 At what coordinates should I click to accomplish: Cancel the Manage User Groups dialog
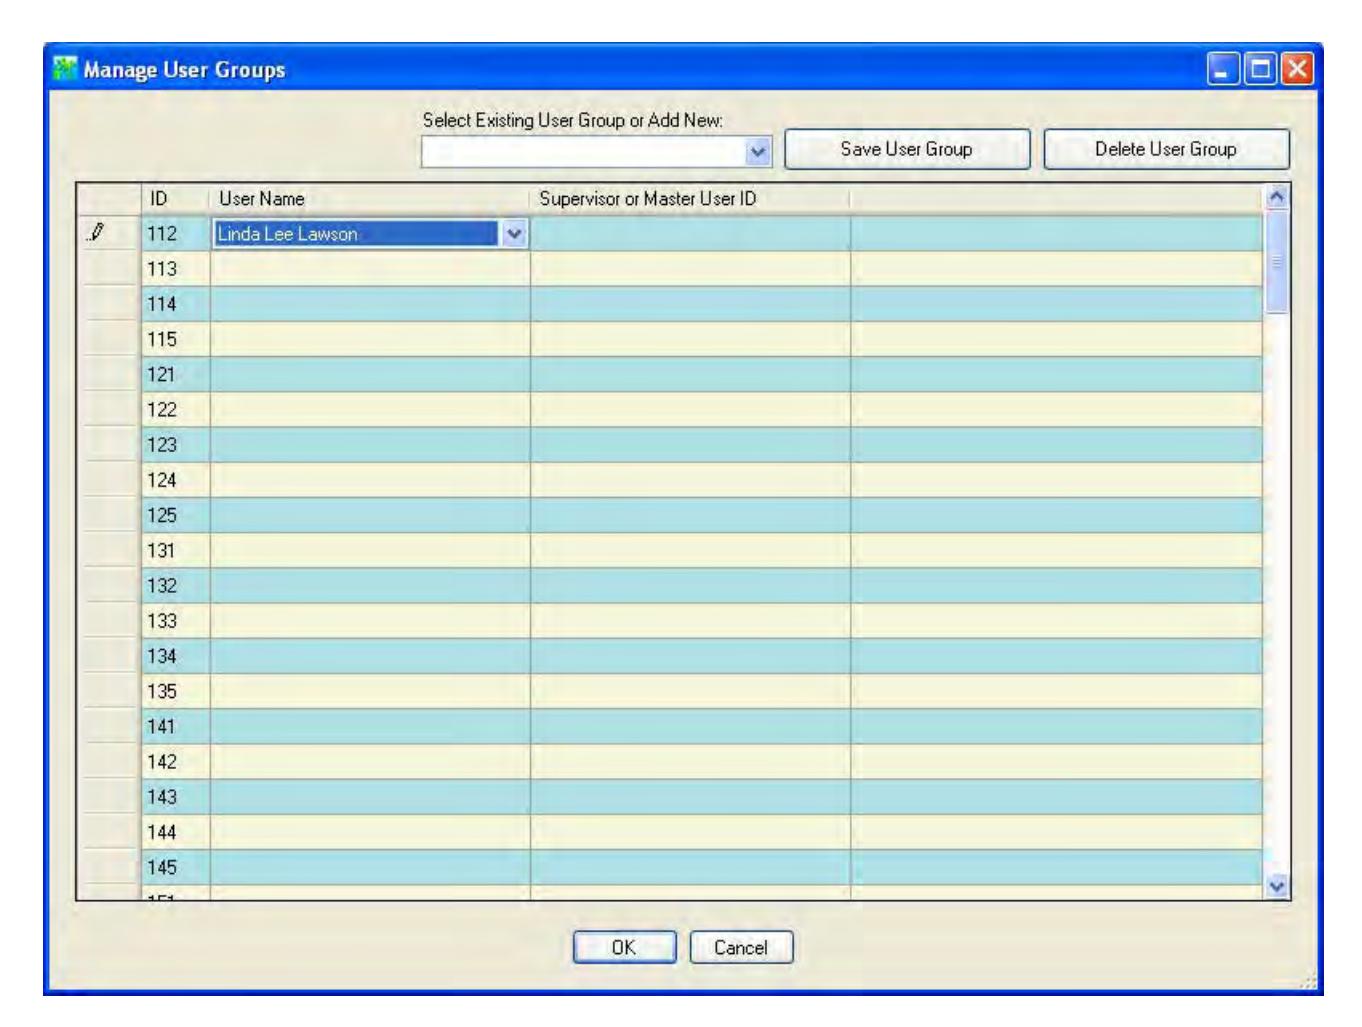tap(741, 947)
